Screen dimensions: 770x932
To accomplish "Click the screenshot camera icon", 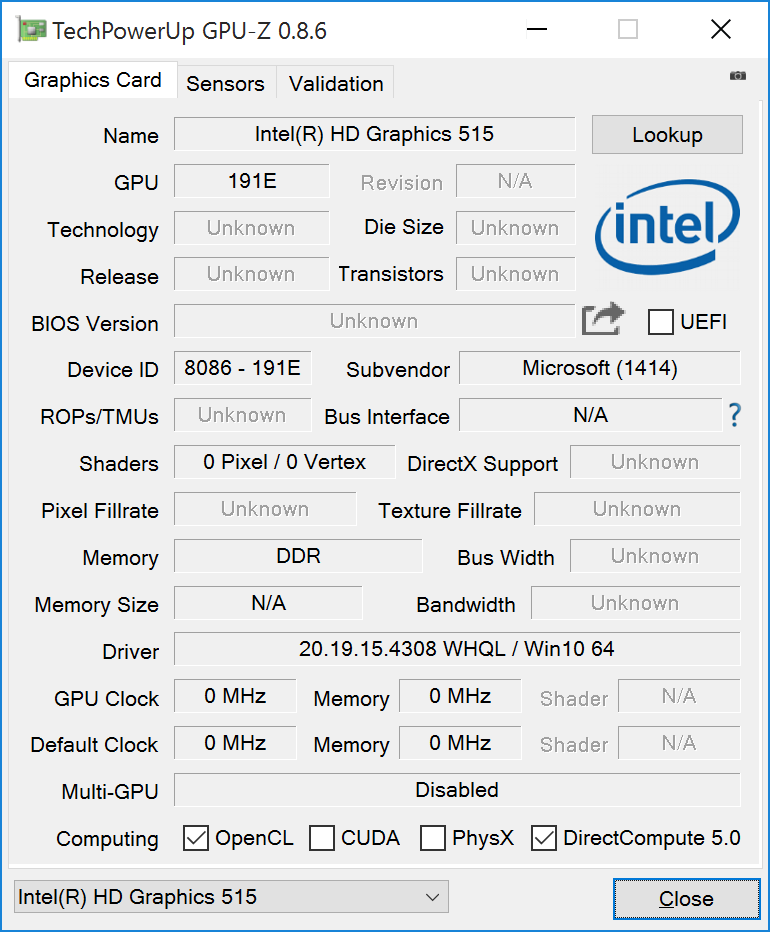I will click(737, 75).
